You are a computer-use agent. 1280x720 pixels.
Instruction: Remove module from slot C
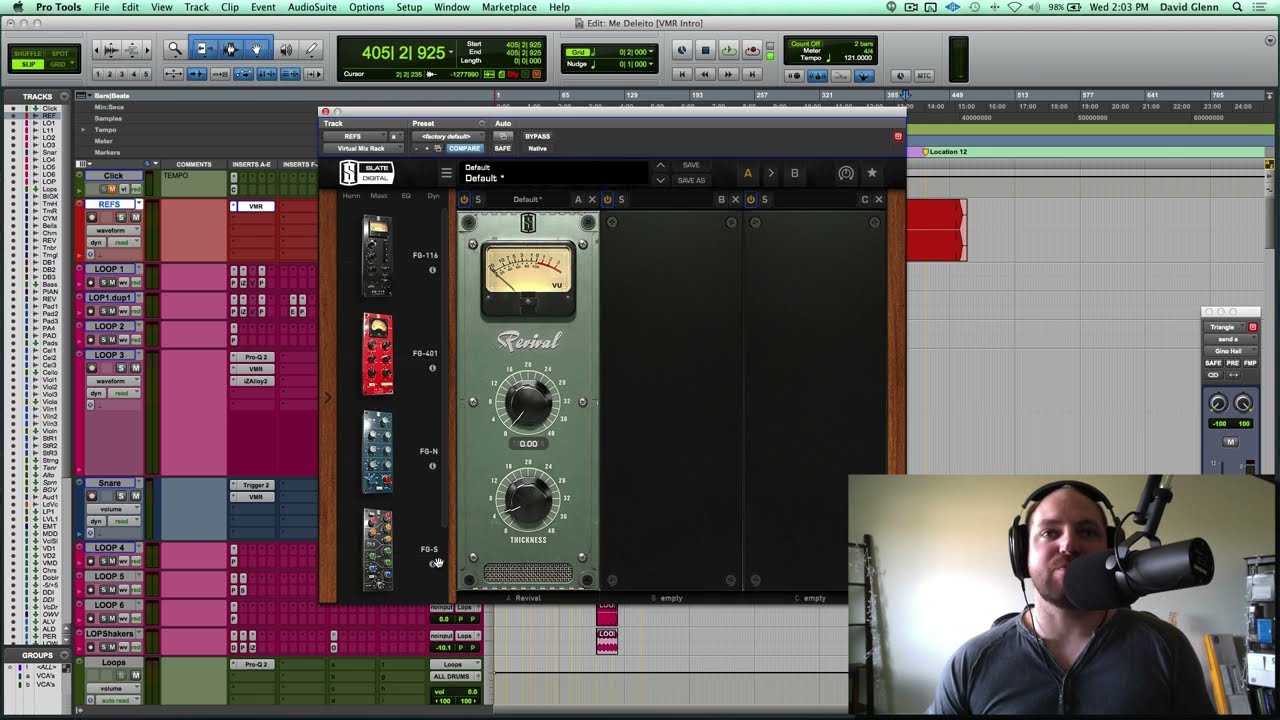pyautogui.click(x=879, y=199)
